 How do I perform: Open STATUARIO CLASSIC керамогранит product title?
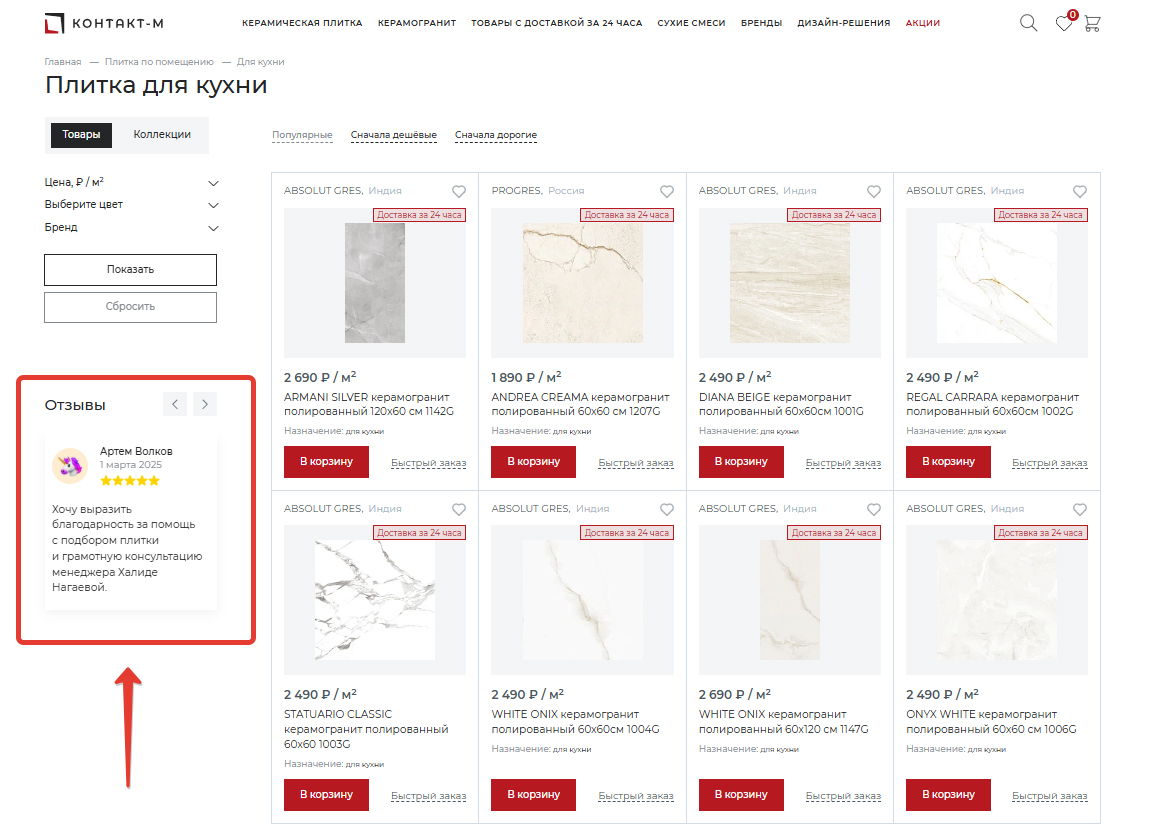(x=366, y=730)
